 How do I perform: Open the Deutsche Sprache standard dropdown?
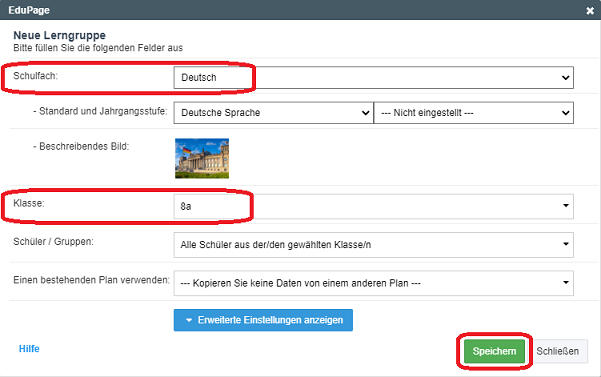[273, 113]
